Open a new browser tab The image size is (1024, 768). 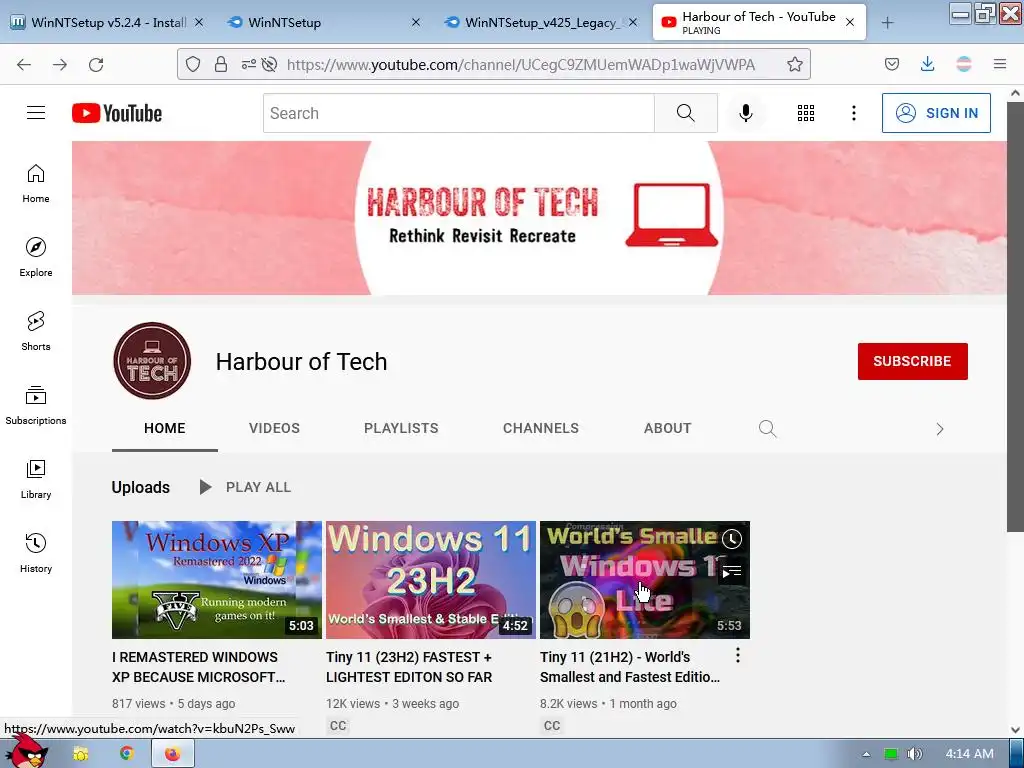(887, 22)
